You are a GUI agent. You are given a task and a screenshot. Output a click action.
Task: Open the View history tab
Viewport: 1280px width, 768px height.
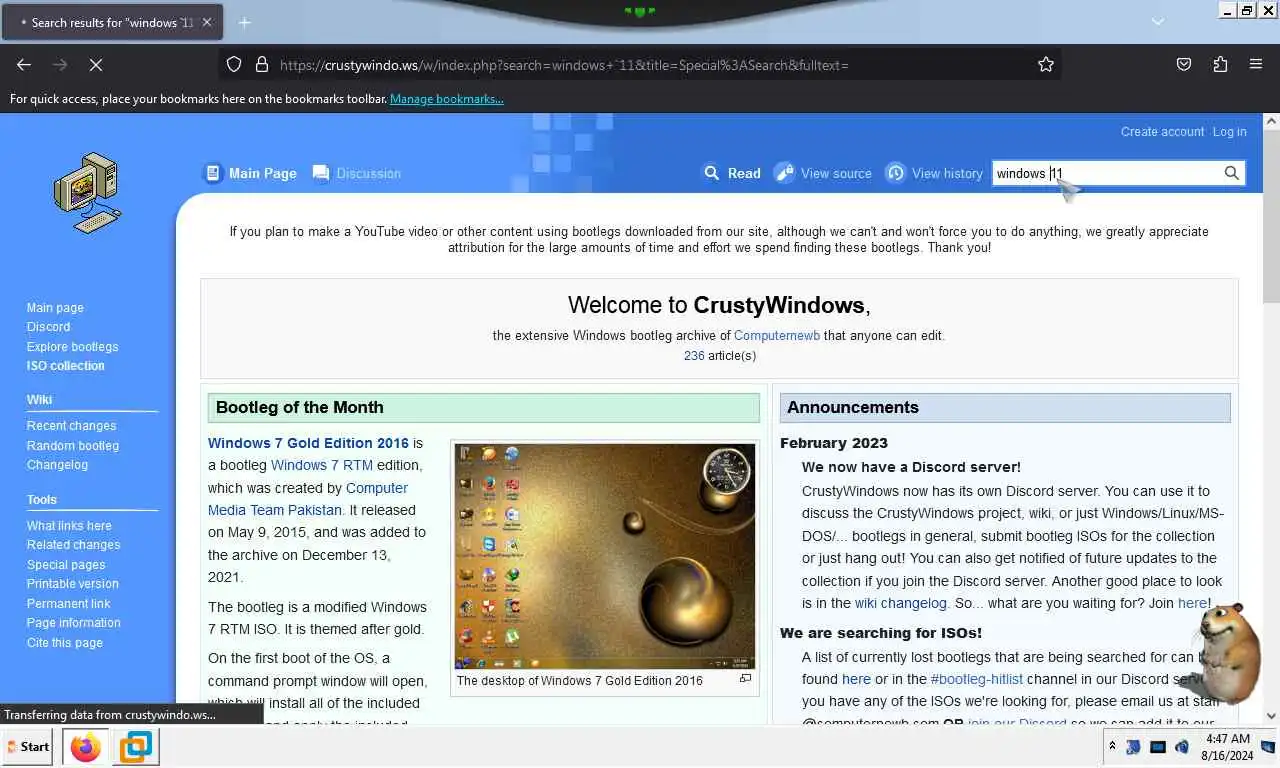pyautogui.click(x=934, y=173)
